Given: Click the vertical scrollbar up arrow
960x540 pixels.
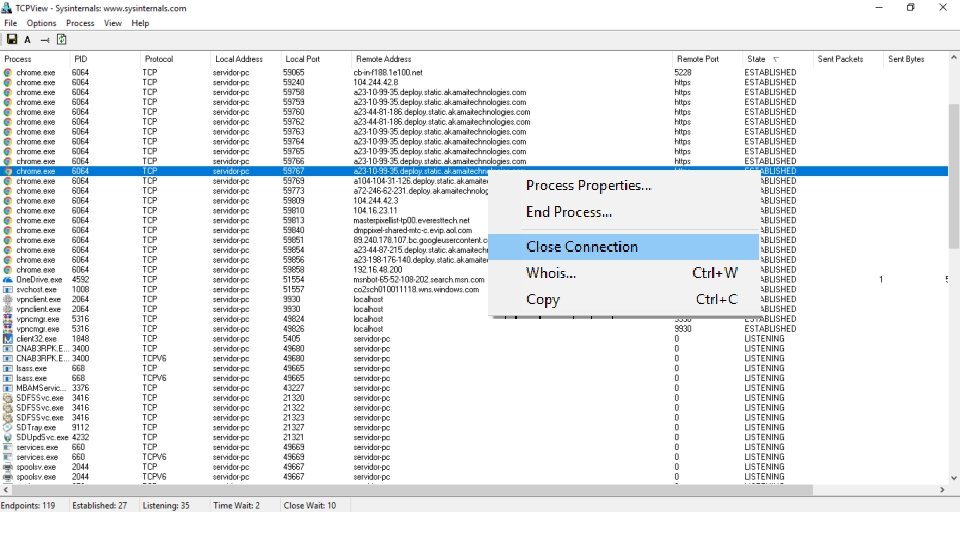Looking at the screenshot, I should point(954,58).
